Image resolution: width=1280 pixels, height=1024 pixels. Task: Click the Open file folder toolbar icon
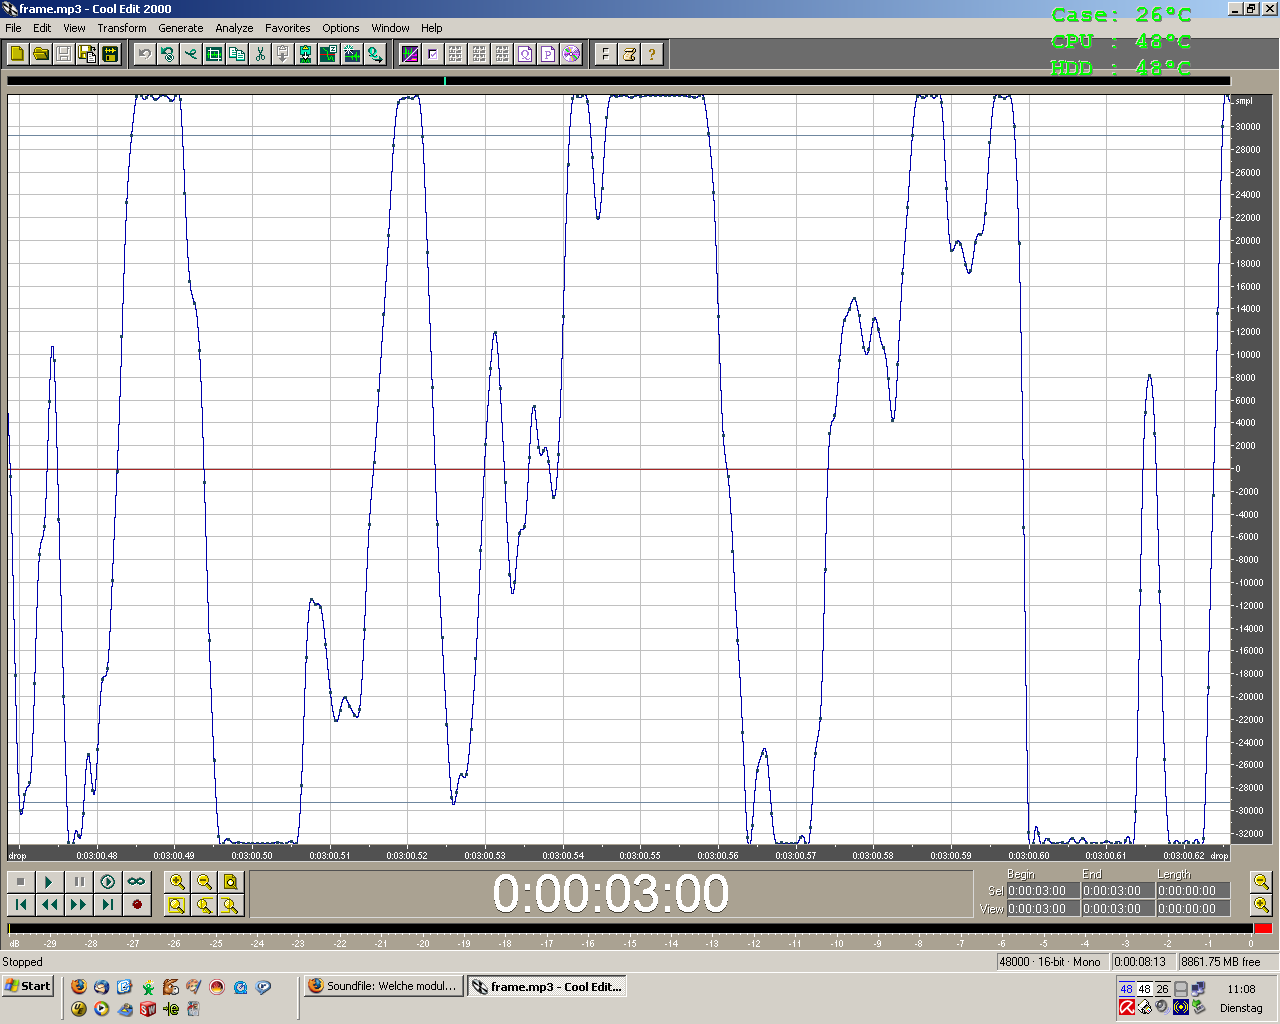41,54
